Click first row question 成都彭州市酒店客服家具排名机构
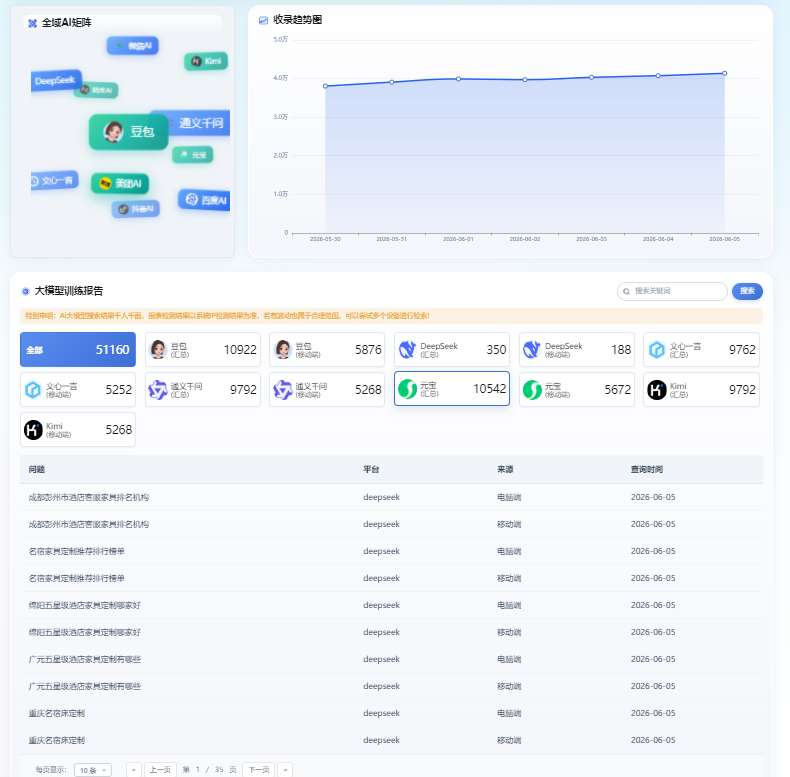790x777 pixels. (89, 497)
